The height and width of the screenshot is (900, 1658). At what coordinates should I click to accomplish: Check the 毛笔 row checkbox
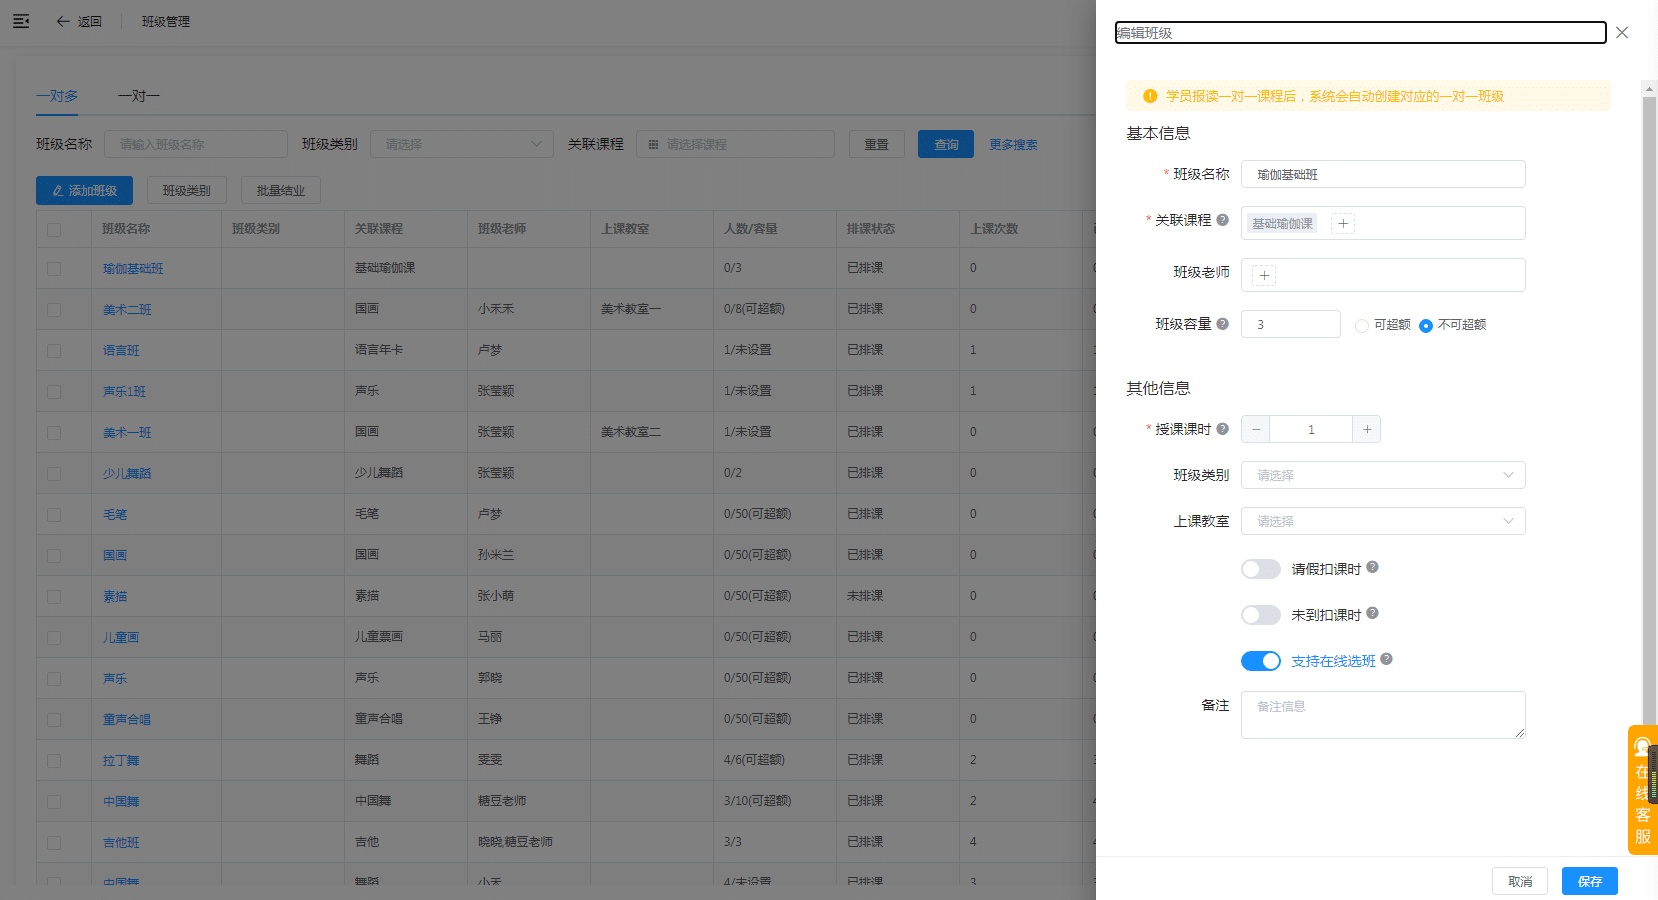(x=54, y=515)
